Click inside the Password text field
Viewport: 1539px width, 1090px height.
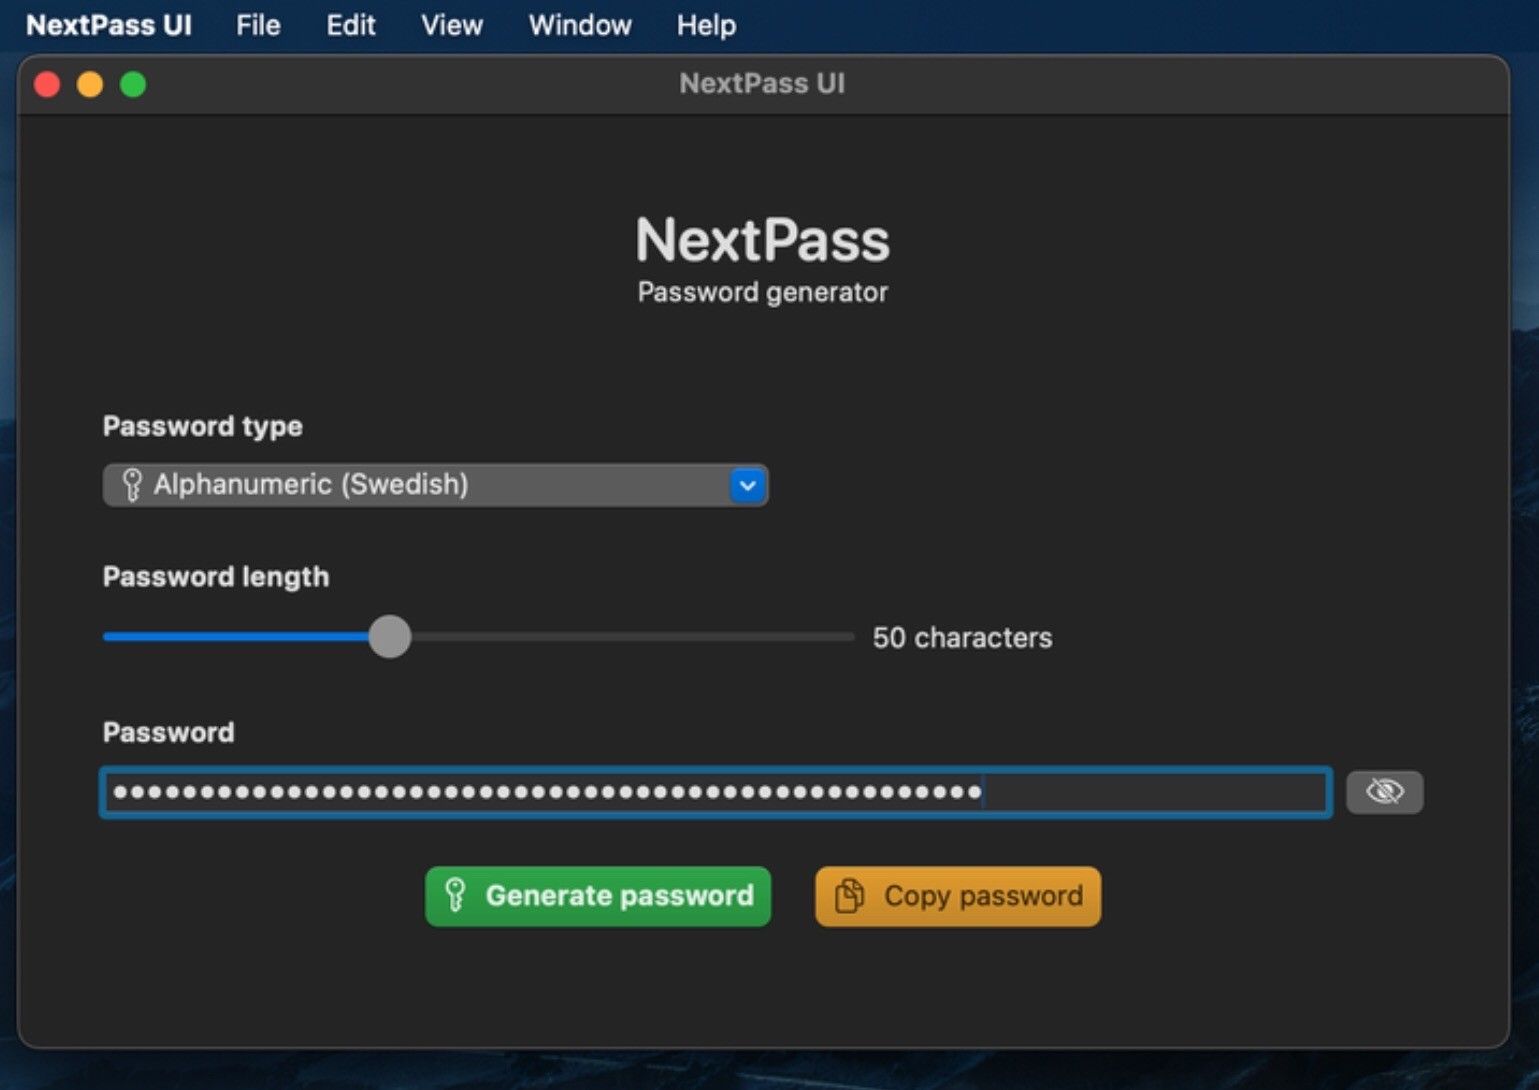coord(715,792)
